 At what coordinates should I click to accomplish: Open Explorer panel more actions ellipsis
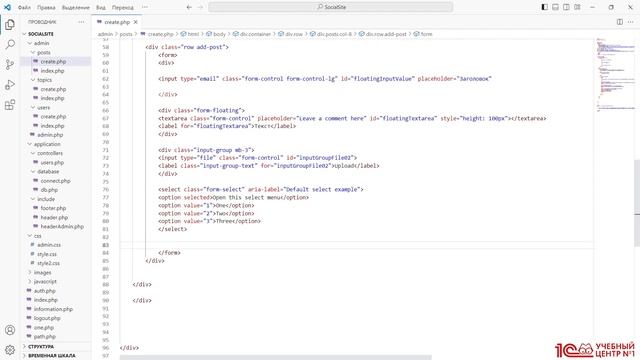pyautogui.click(x=81, y=22)
